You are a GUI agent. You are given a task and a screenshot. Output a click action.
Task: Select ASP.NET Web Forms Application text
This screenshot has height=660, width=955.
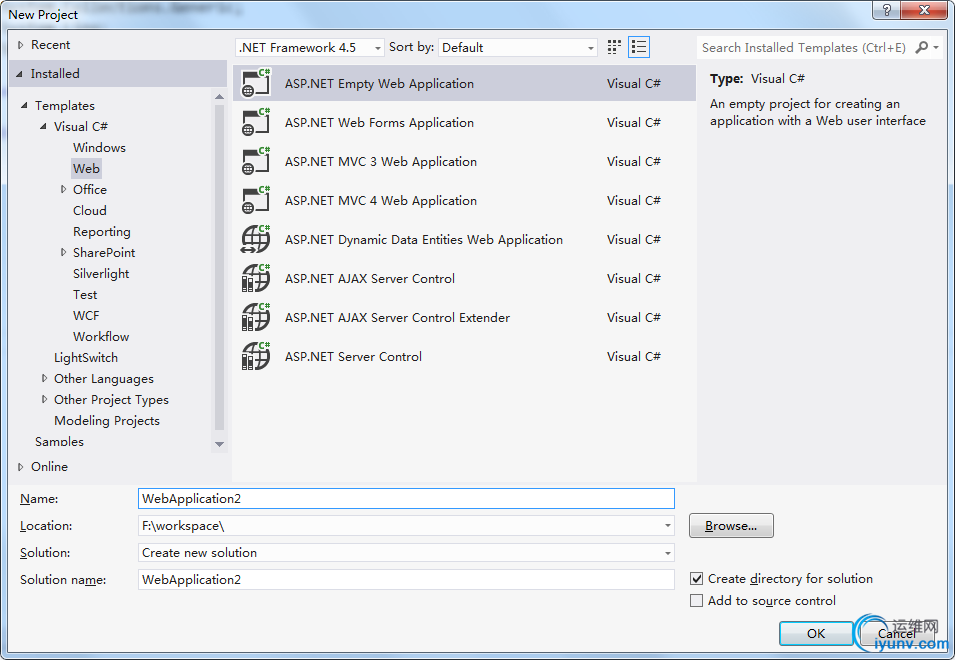tap(379, 122)
